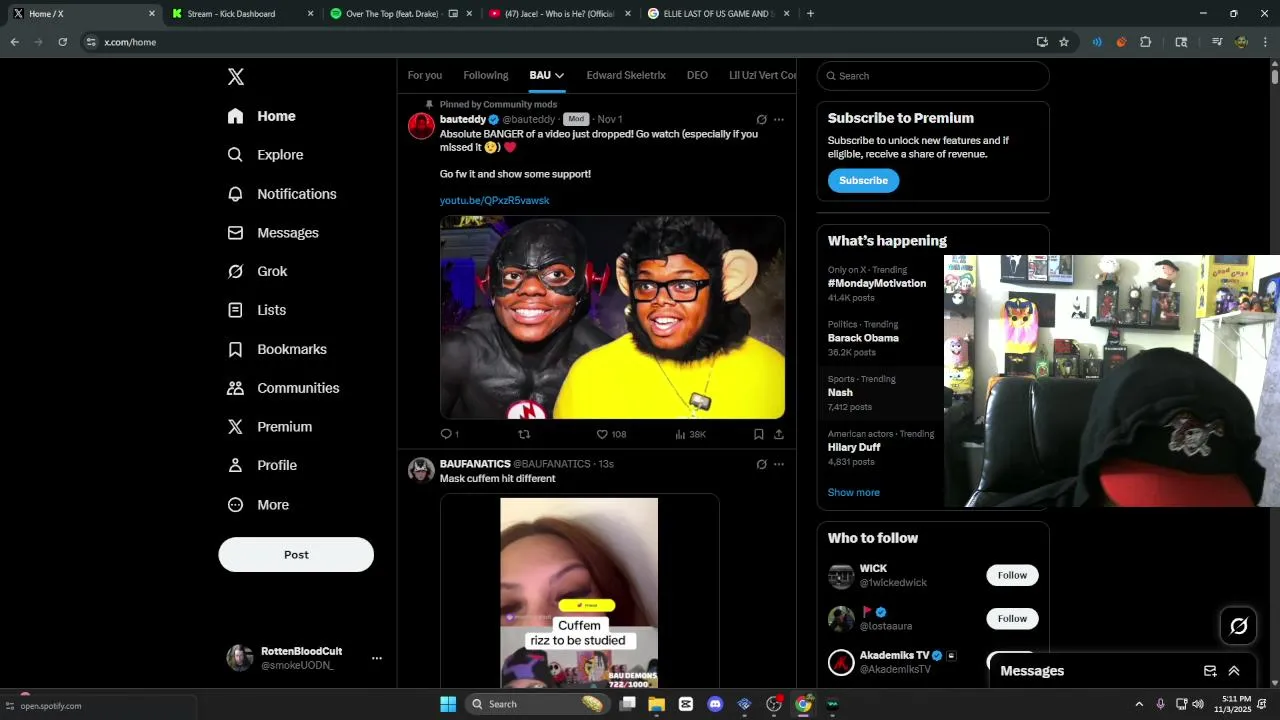This screenshot has height=720, width=1280.
Task: Click the Grok icon on BAUFANATICS post
Action: (761, 464)
